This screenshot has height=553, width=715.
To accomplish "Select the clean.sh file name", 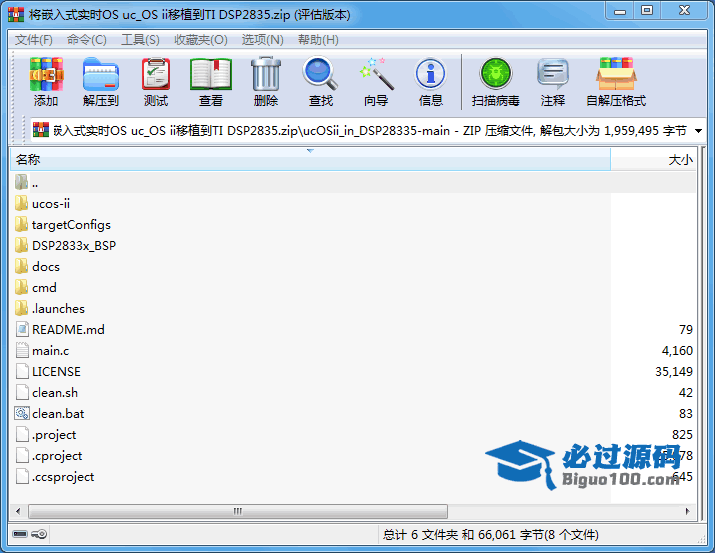I will [55, 393].
